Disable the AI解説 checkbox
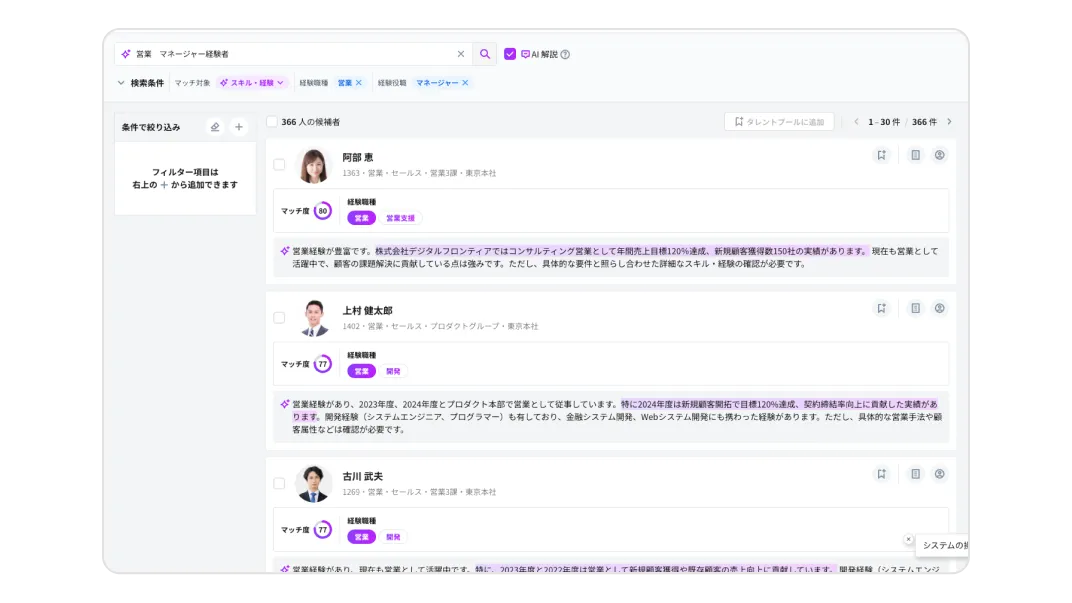 [512, 53]
